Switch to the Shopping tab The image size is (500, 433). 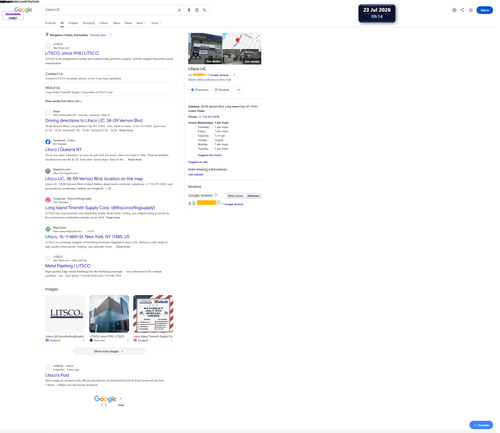tap(89, 23)
